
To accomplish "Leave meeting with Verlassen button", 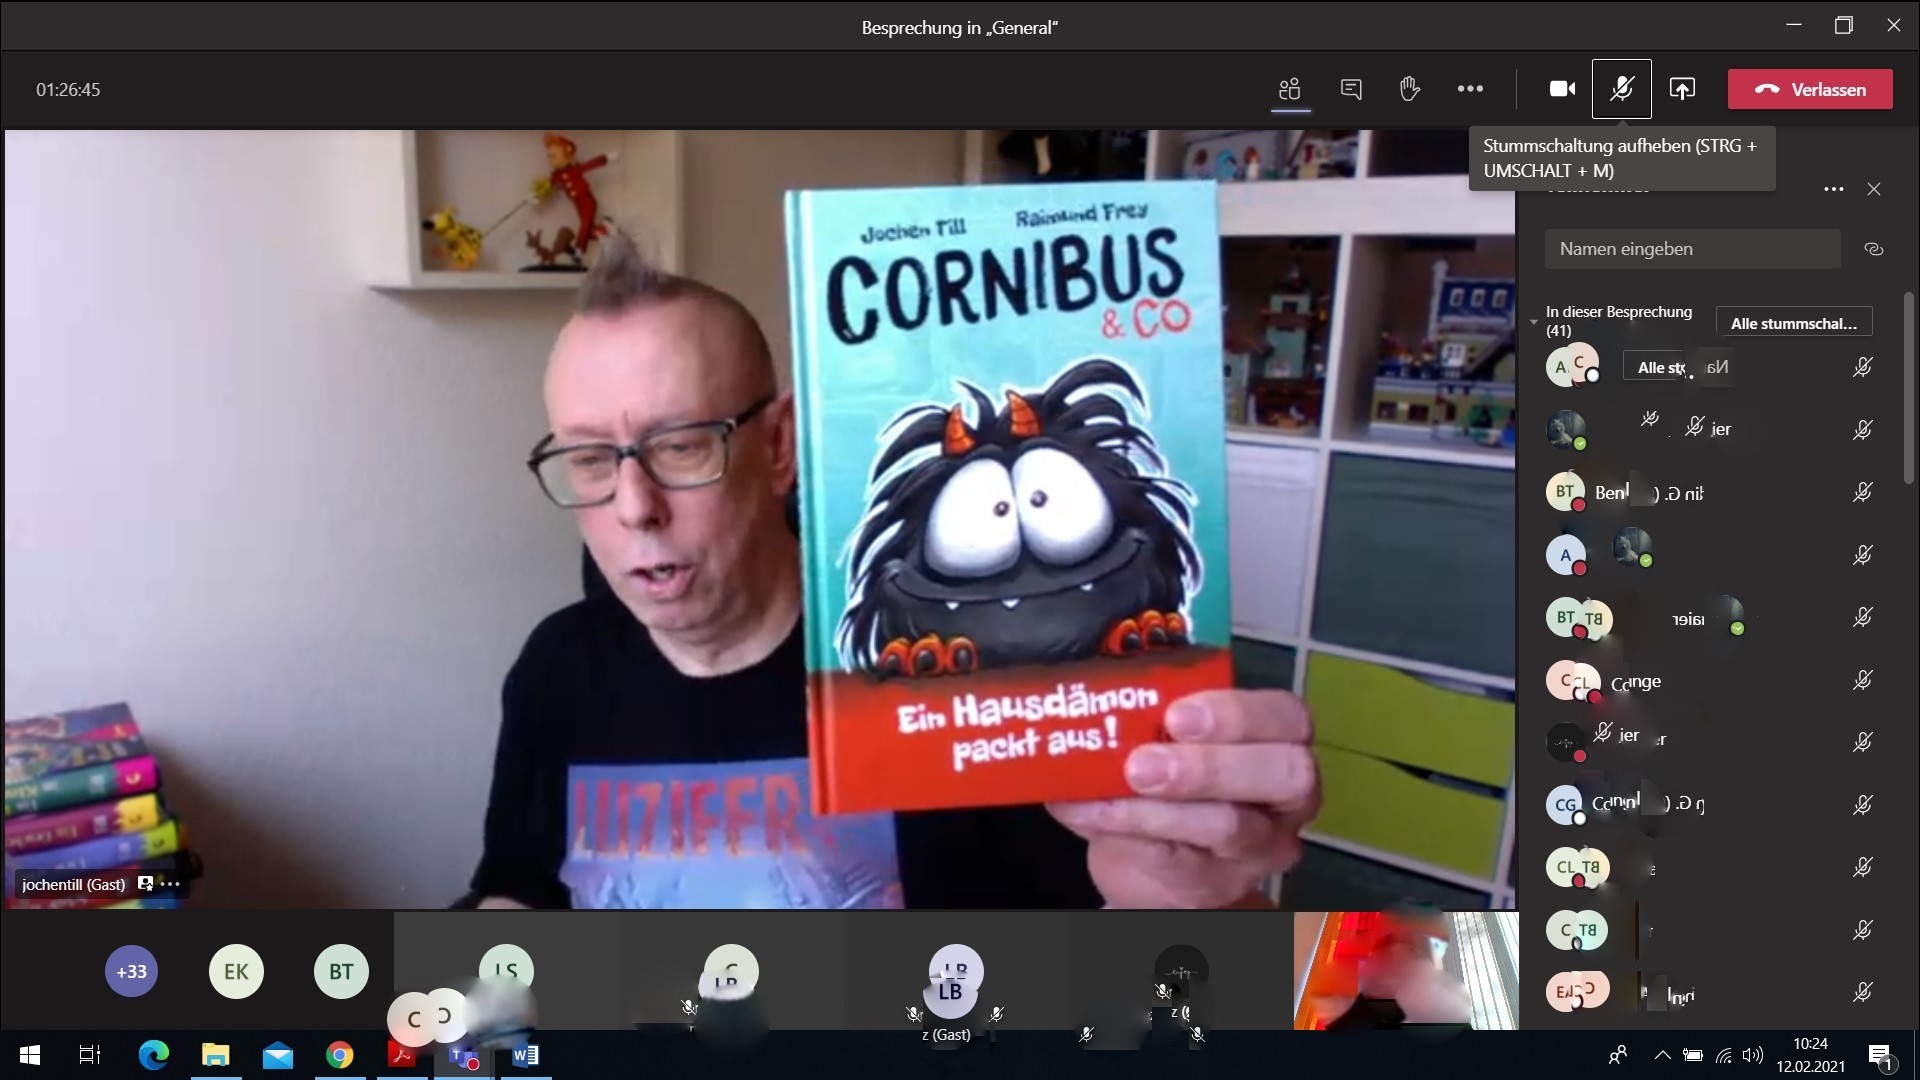I will (x=1810, y=89).
